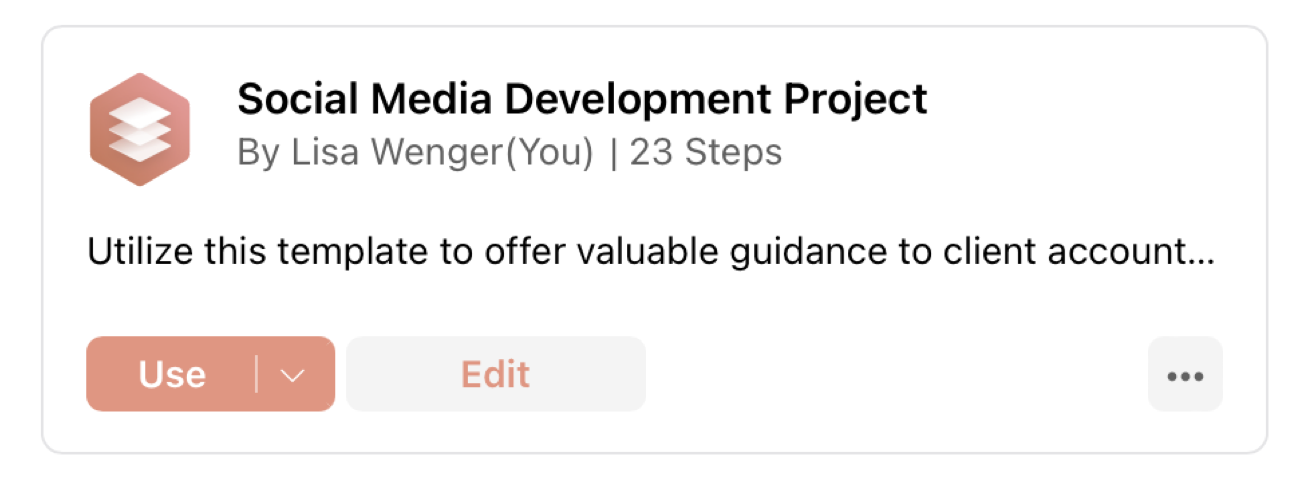Select the Social Media Development Project card
1308x482 pixels.
(x=654, y=240)
